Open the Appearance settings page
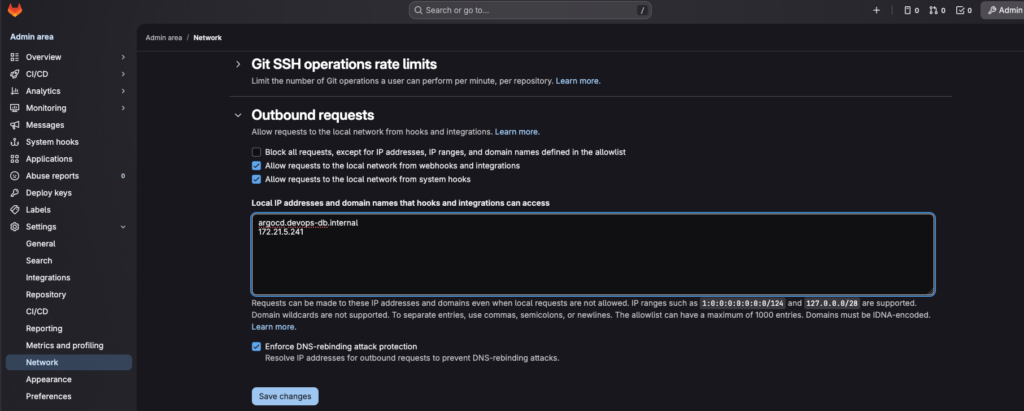Image resolution: width=1024 pixels, height=411 pixels. click(x=48, y=379)
